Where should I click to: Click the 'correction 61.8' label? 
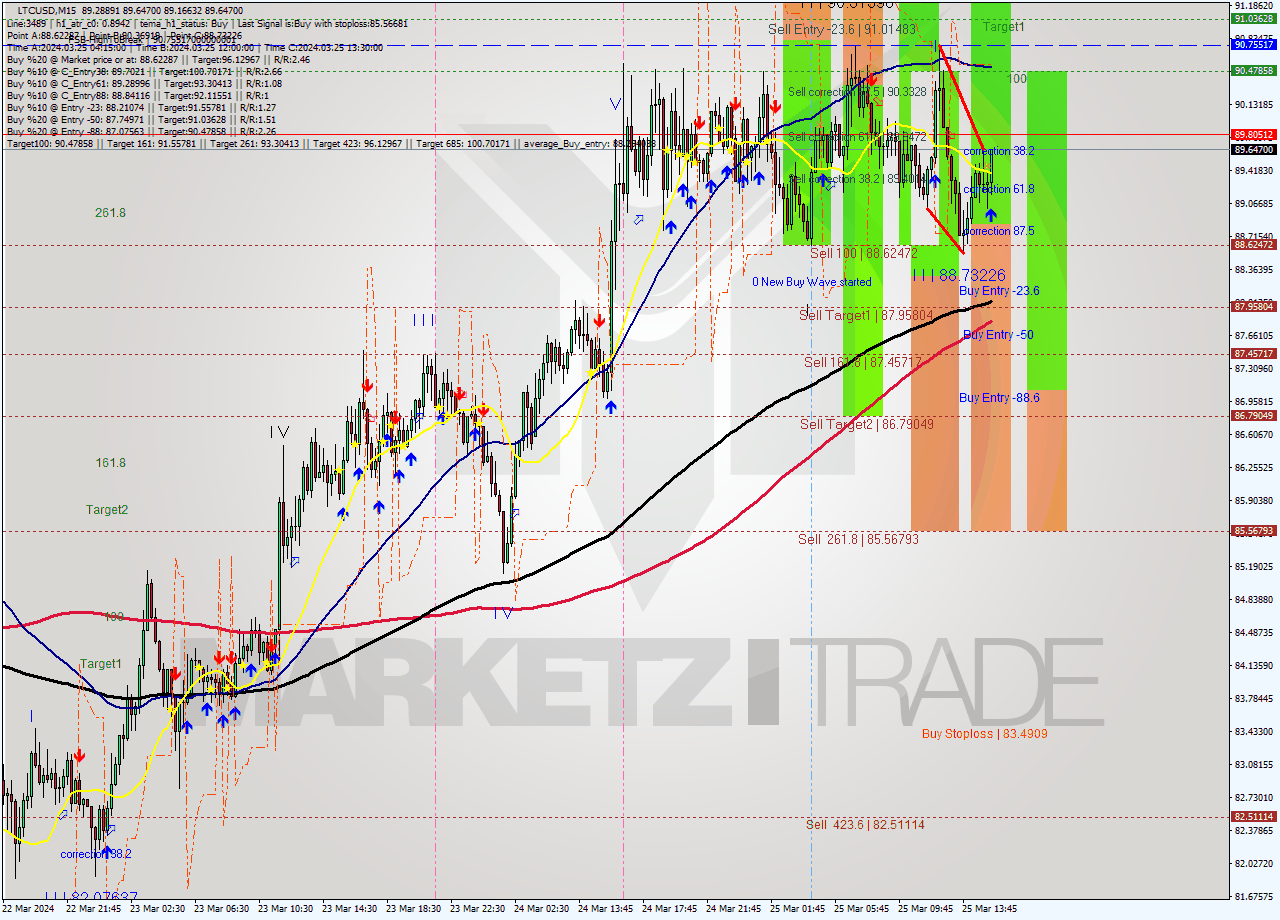coord(999,189)
